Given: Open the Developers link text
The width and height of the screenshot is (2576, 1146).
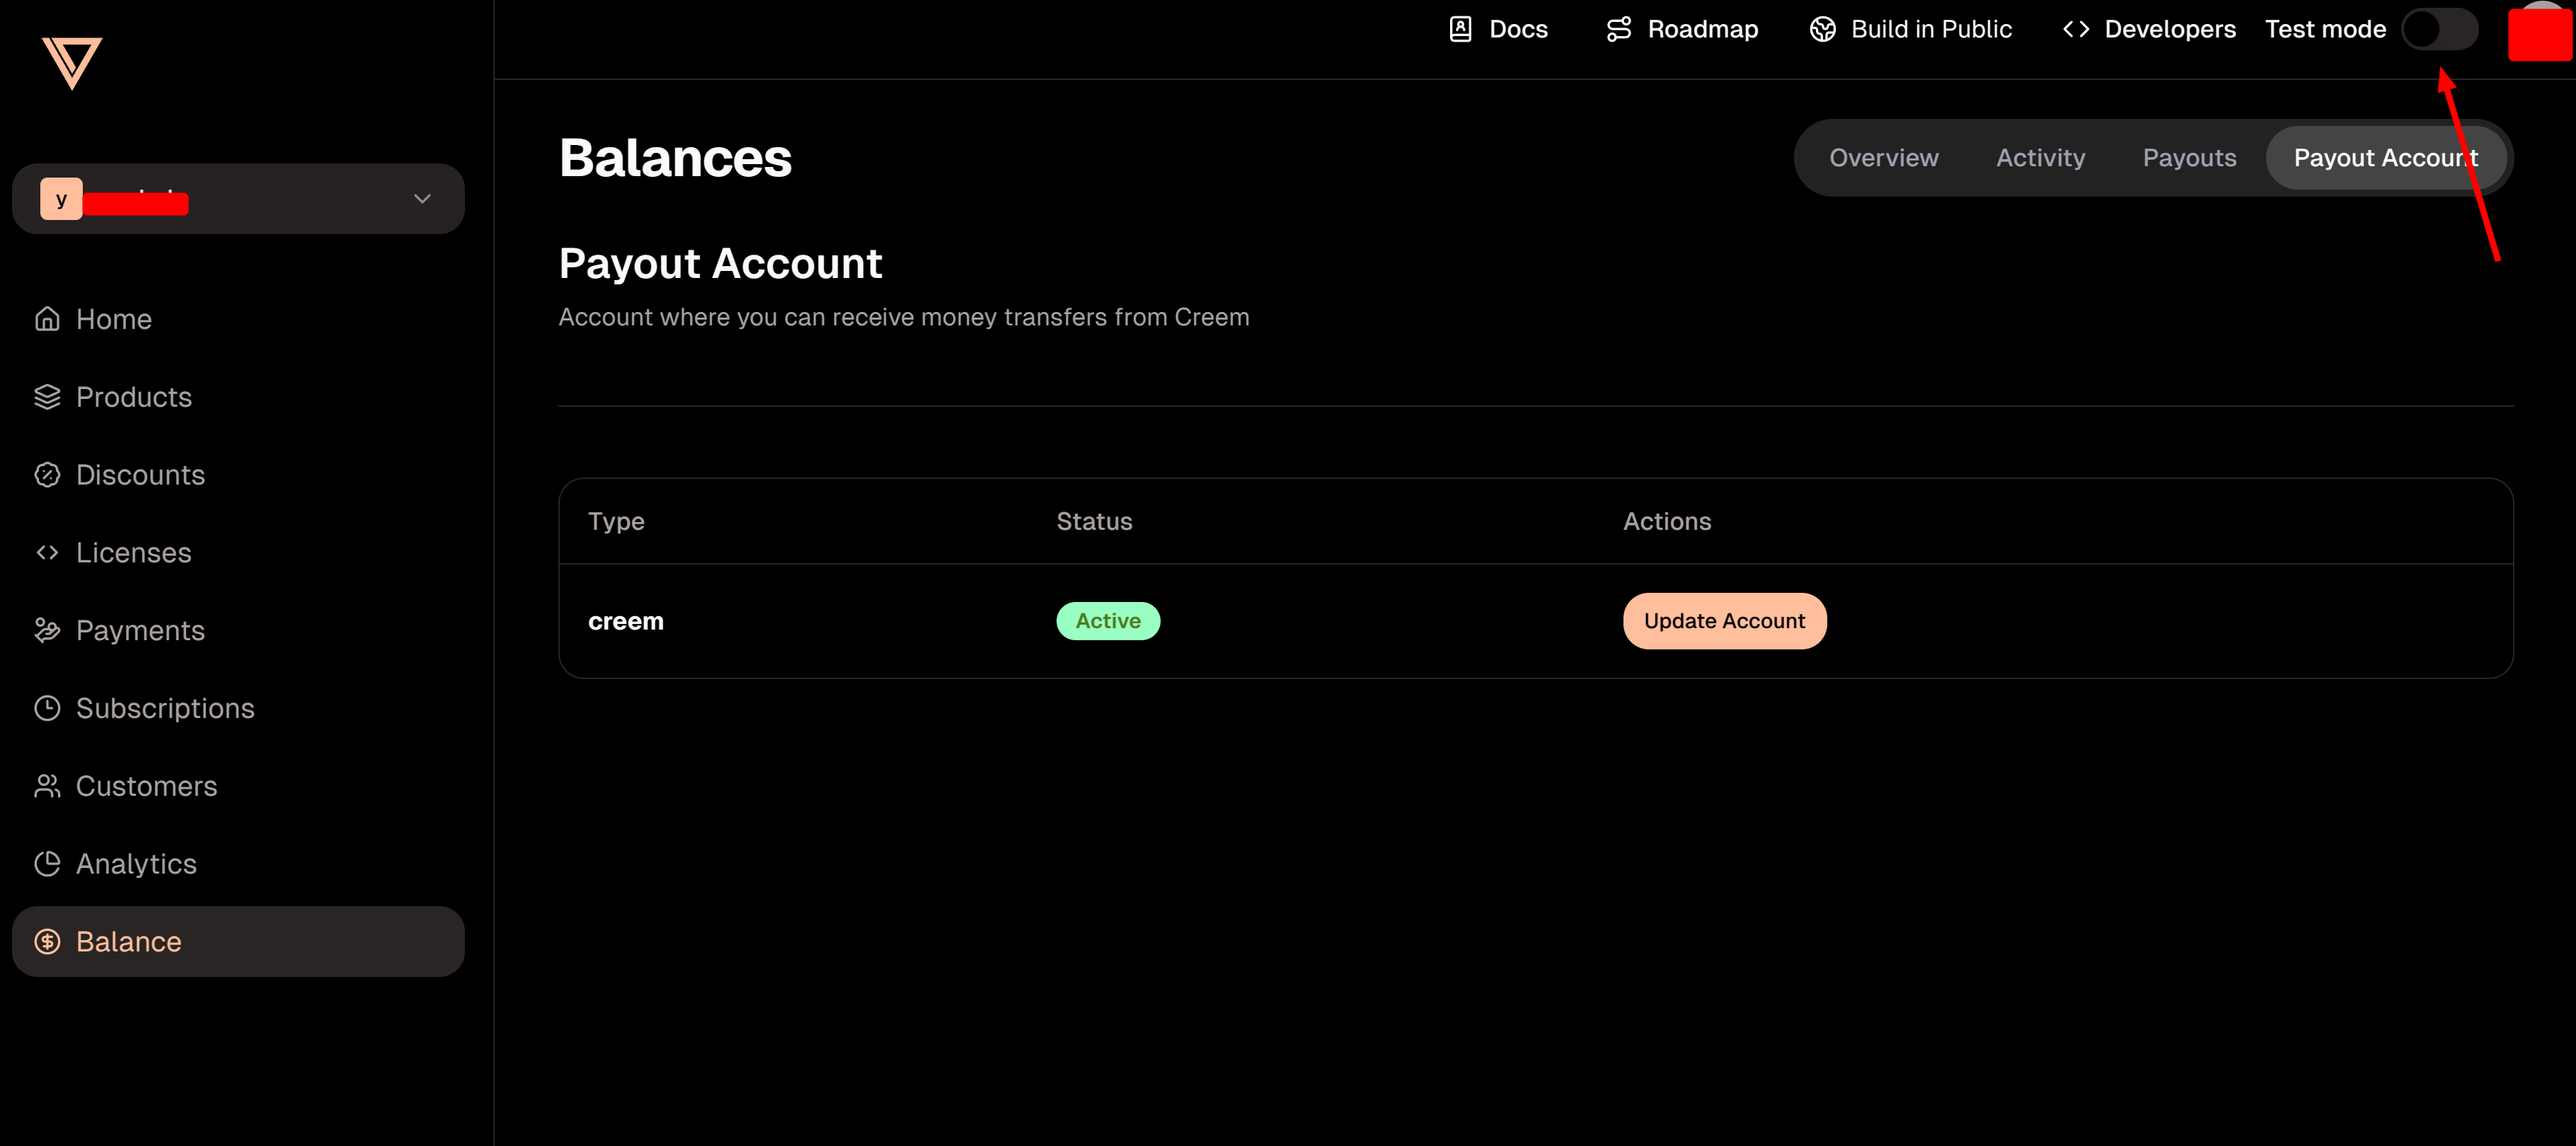Looking at the screenshot, I should pos(2170,29).
